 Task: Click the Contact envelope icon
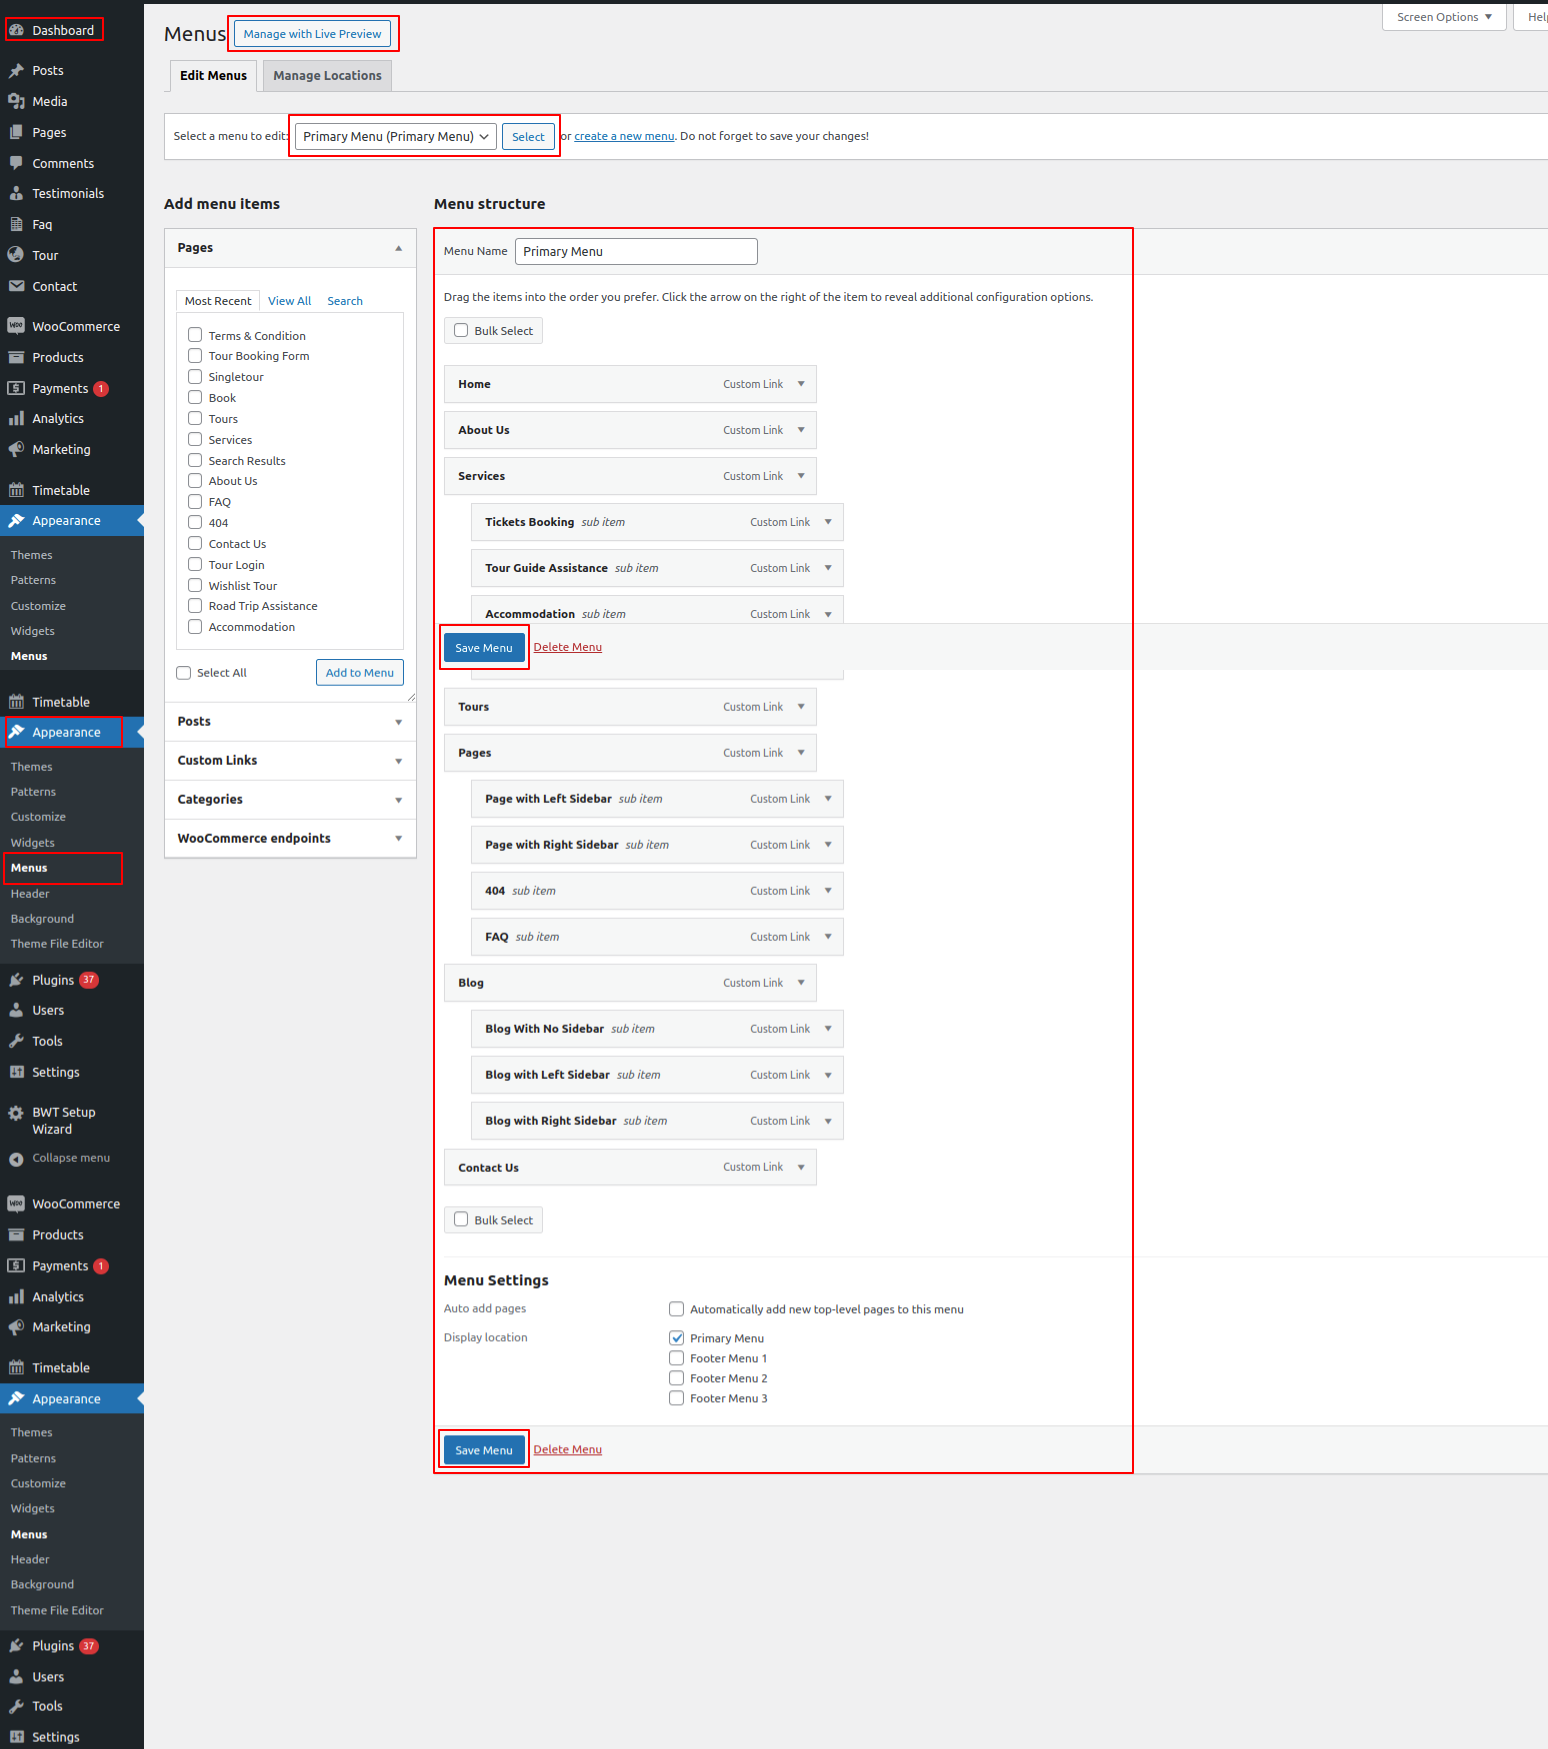(16, 286)
